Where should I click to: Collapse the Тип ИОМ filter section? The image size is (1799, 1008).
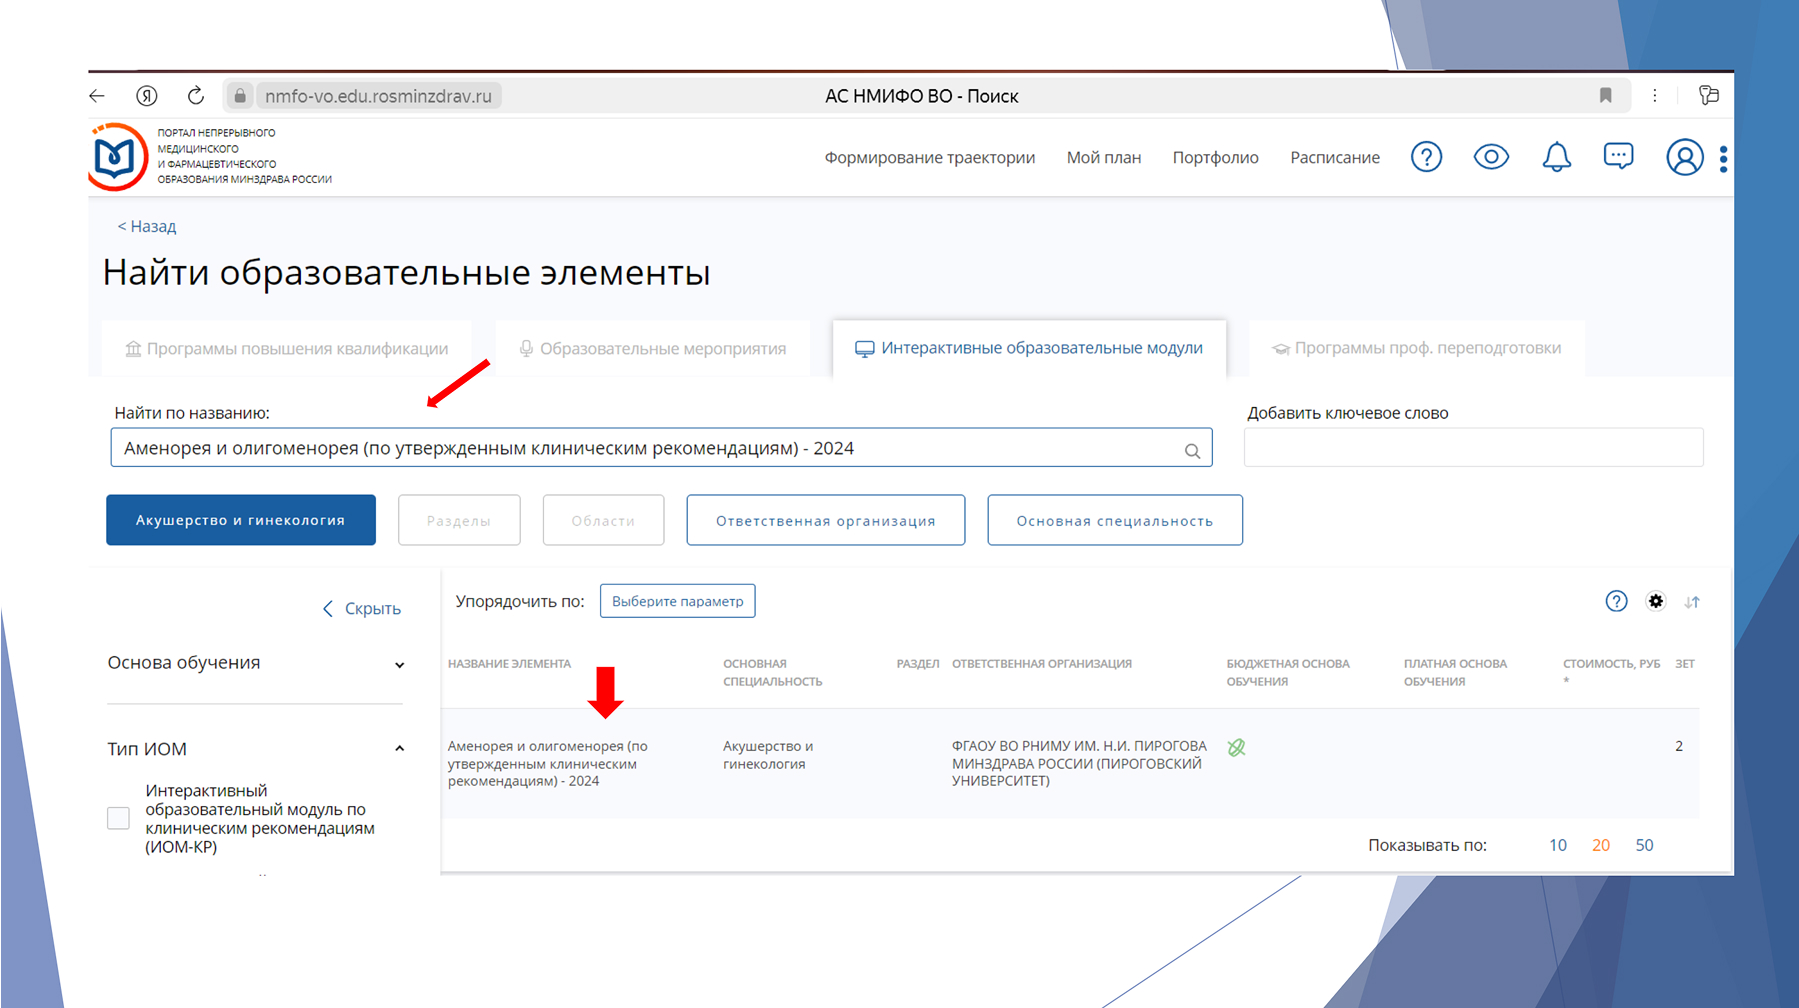[399, 748]
